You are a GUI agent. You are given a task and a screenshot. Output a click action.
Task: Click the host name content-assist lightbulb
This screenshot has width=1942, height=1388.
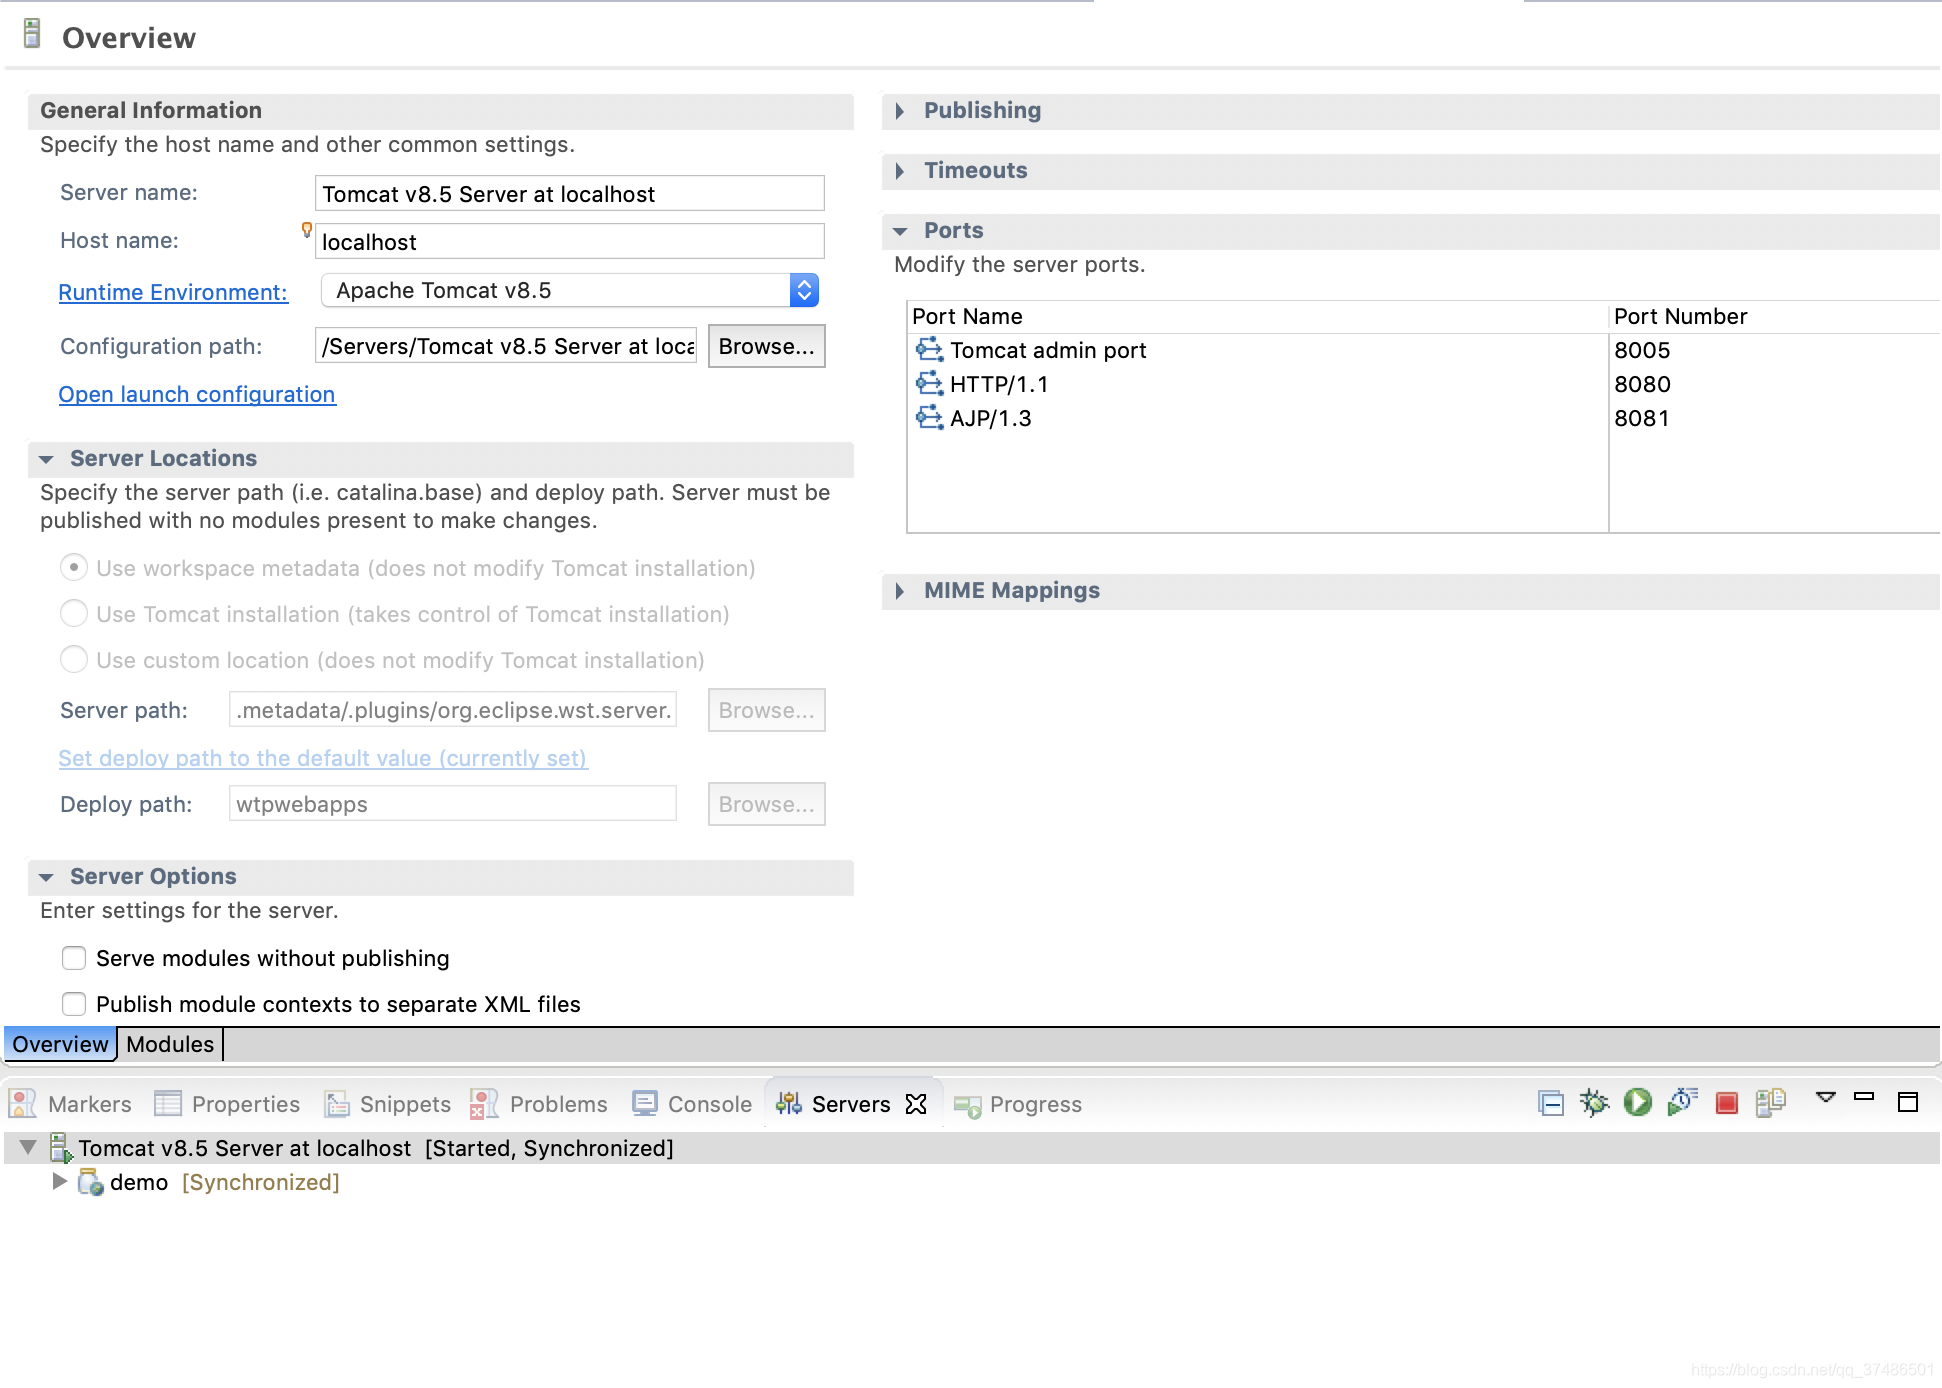pyautogui.click(x=307, y=230)
